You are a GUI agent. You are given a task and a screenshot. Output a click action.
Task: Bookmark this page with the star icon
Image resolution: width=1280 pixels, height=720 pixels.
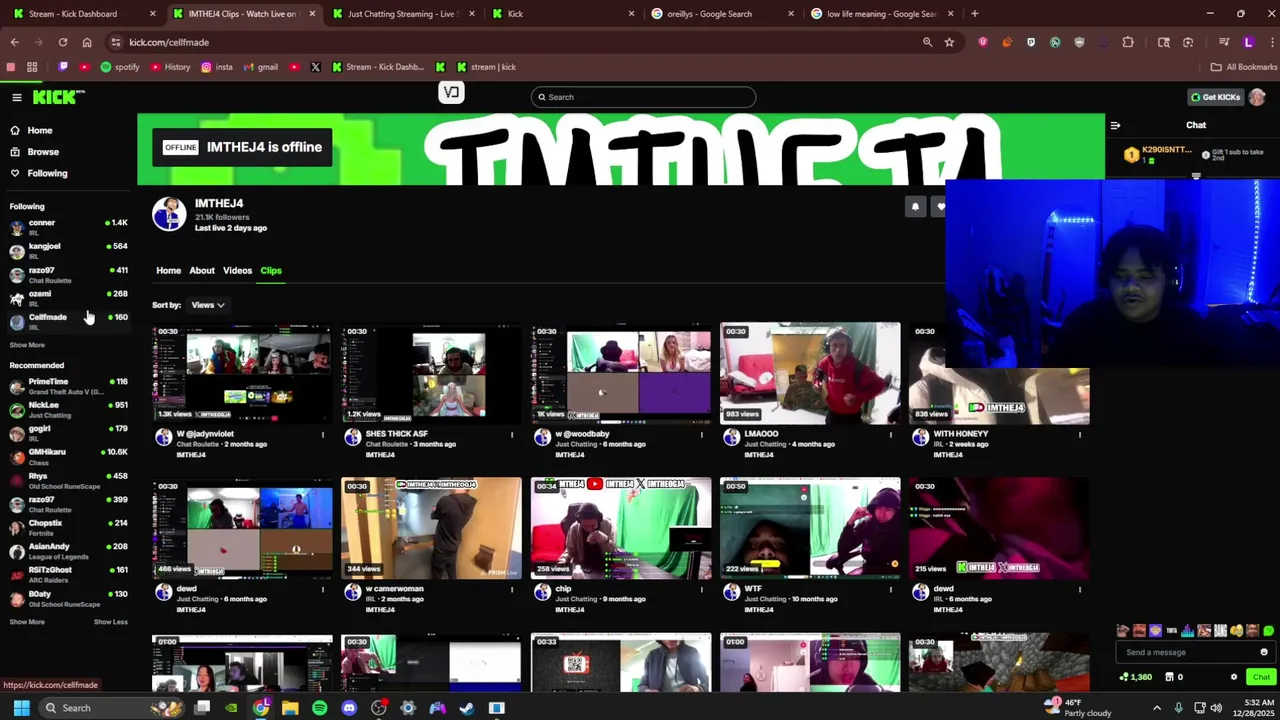pyautogui.click(x=949, y=42)
